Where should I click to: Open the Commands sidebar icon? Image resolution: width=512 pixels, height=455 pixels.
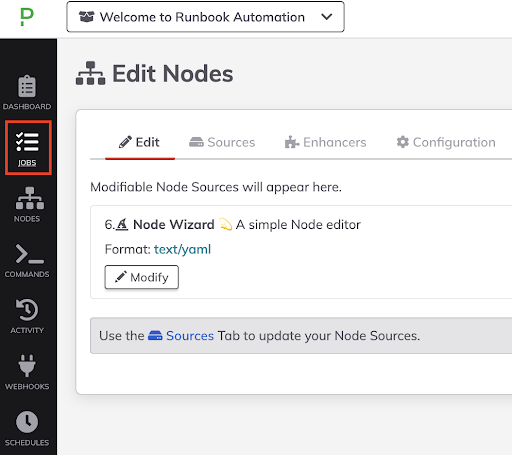coord(29,254)
